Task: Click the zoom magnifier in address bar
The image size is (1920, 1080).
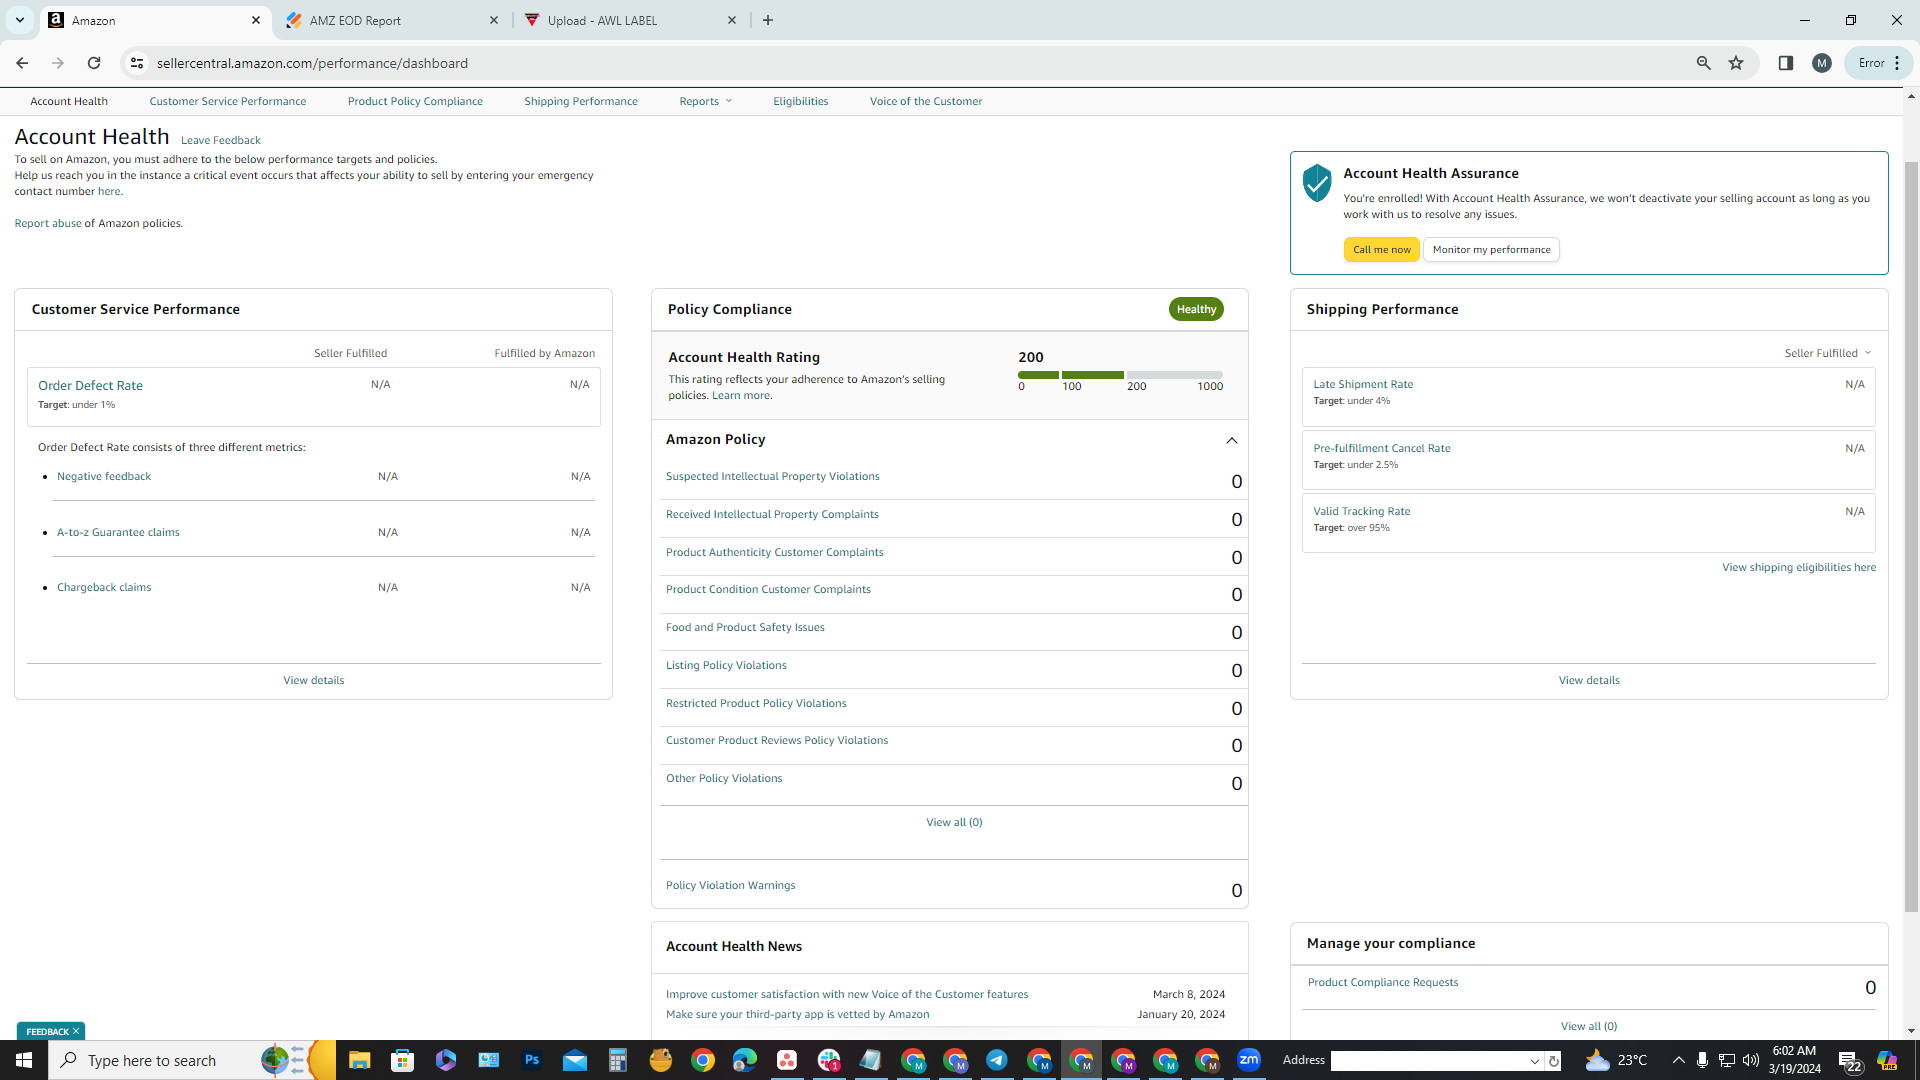Action: (x=1704, y=63)
